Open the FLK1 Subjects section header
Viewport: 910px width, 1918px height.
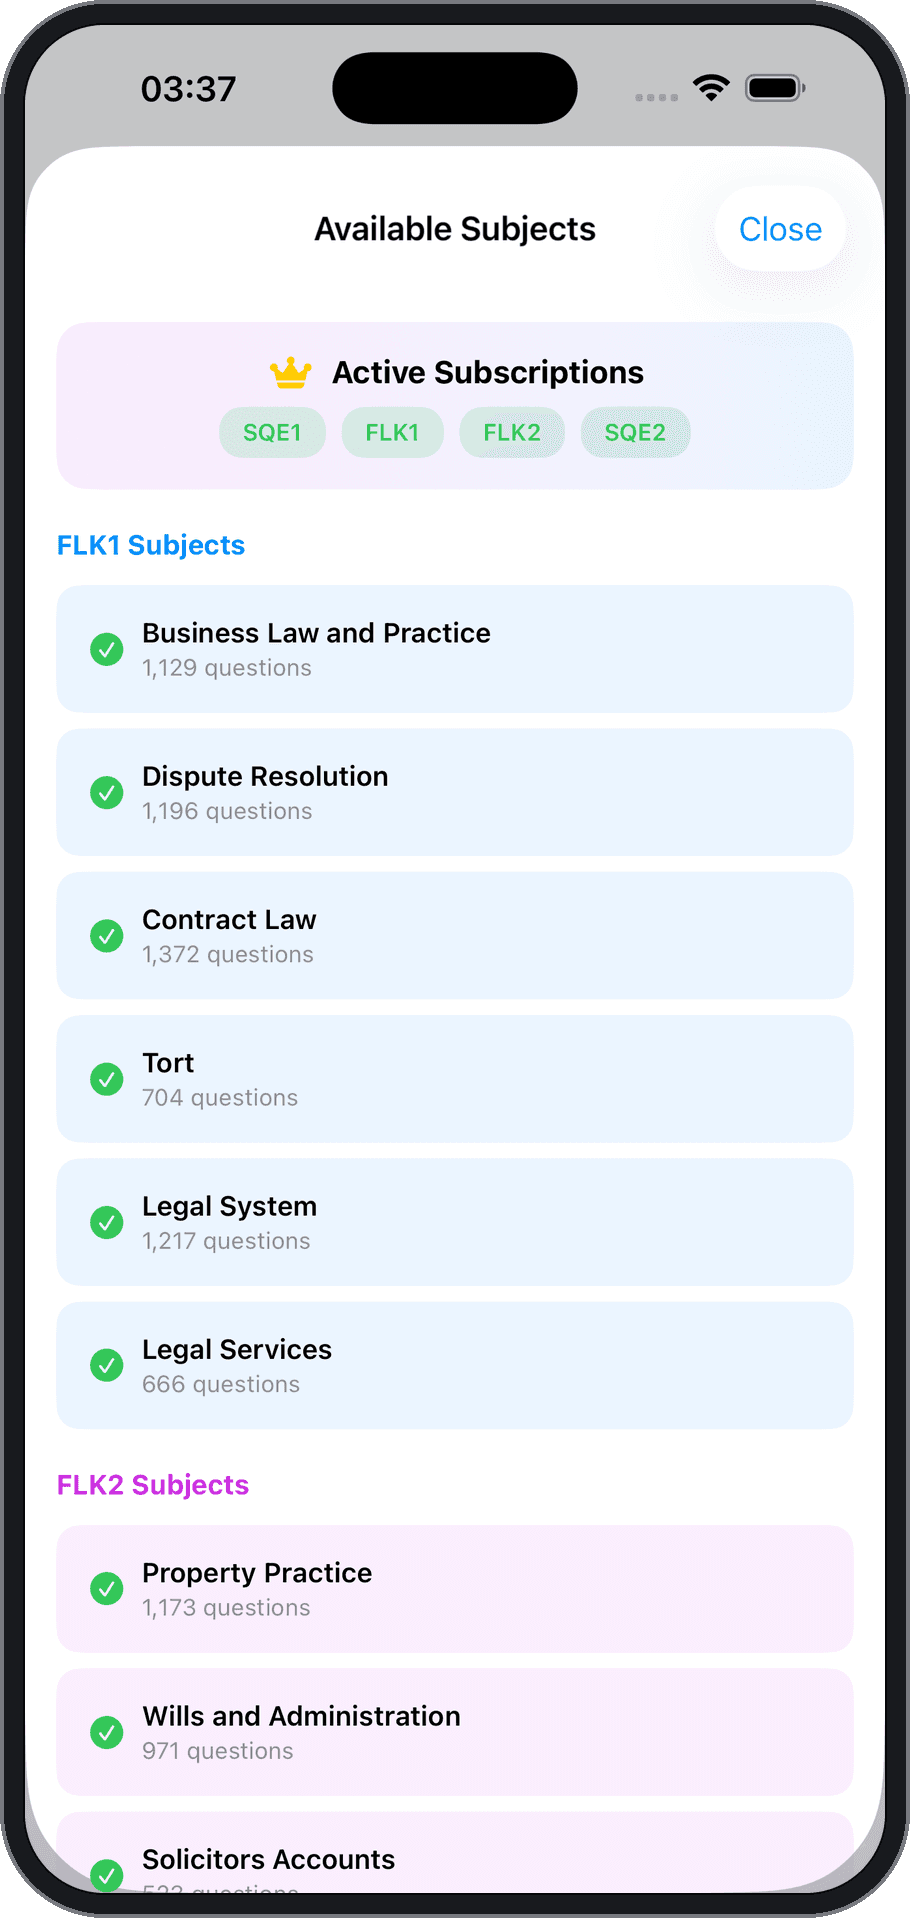tap(151, 545)
